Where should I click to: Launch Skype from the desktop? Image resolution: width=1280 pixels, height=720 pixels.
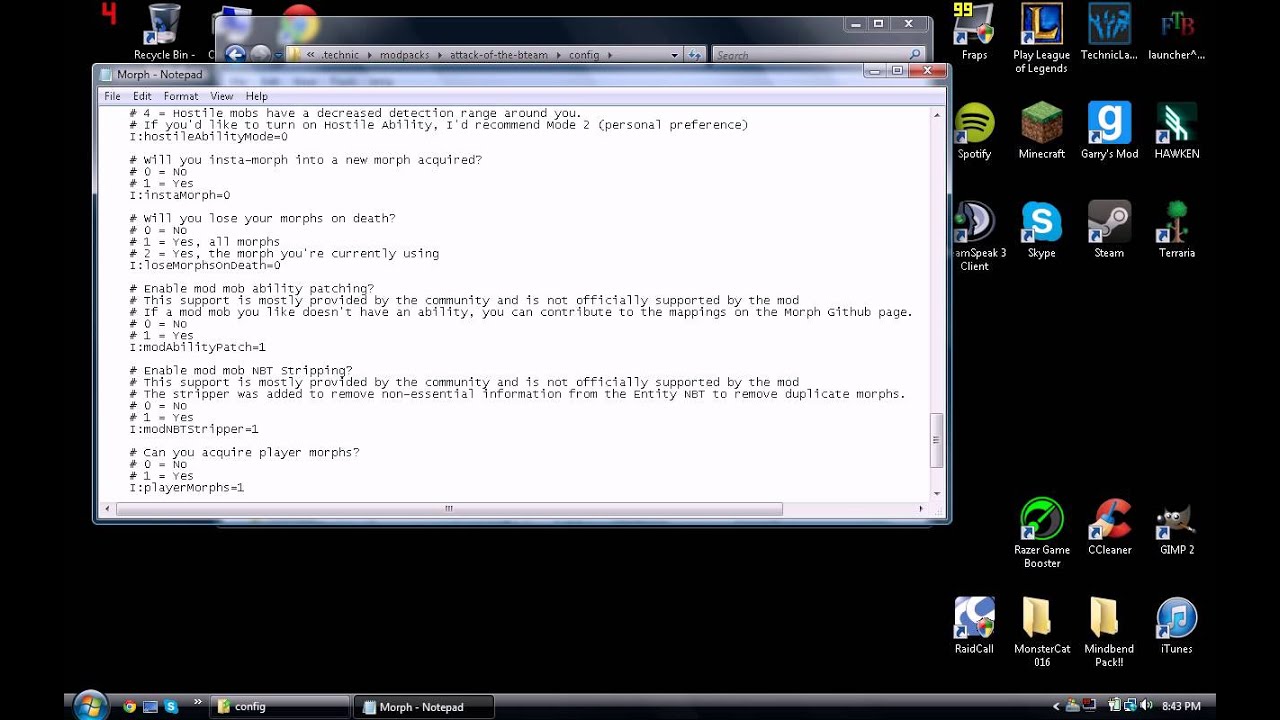click(x=1041, y=230)
